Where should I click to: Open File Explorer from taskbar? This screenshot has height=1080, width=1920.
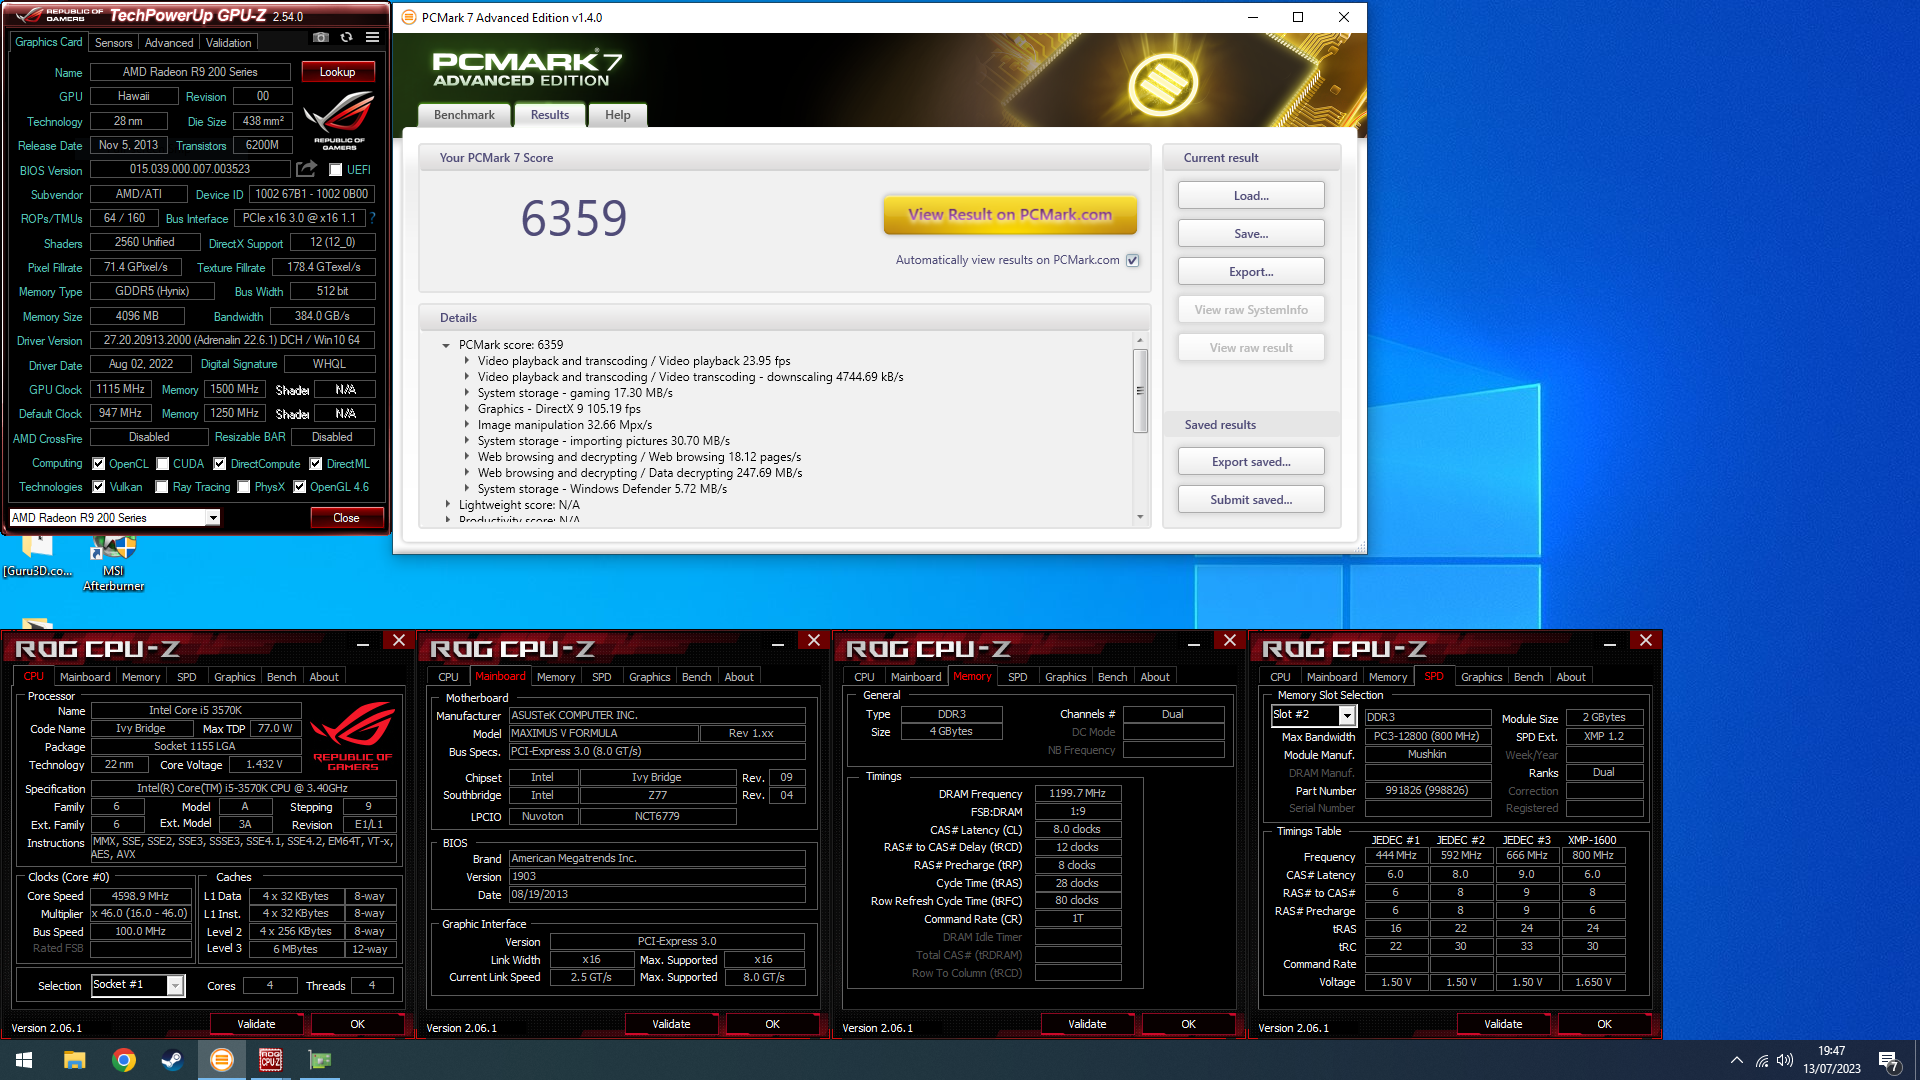click(x=74, y=1060)
